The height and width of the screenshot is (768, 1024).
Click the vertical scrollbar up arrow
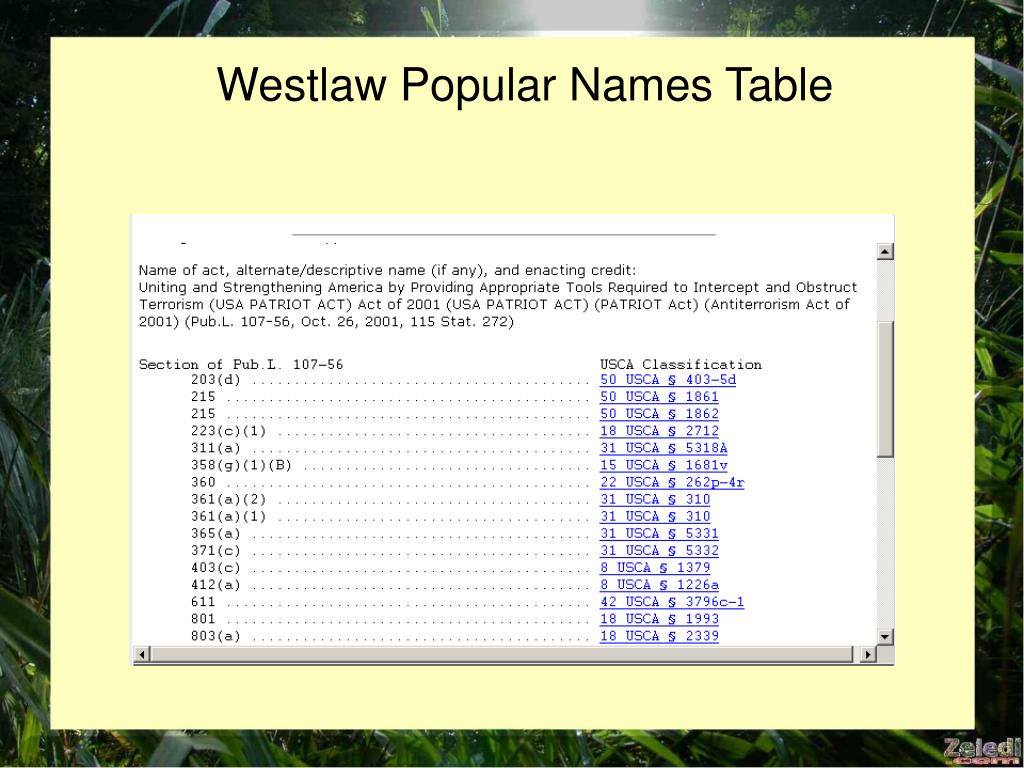click(x=885, y=251)
